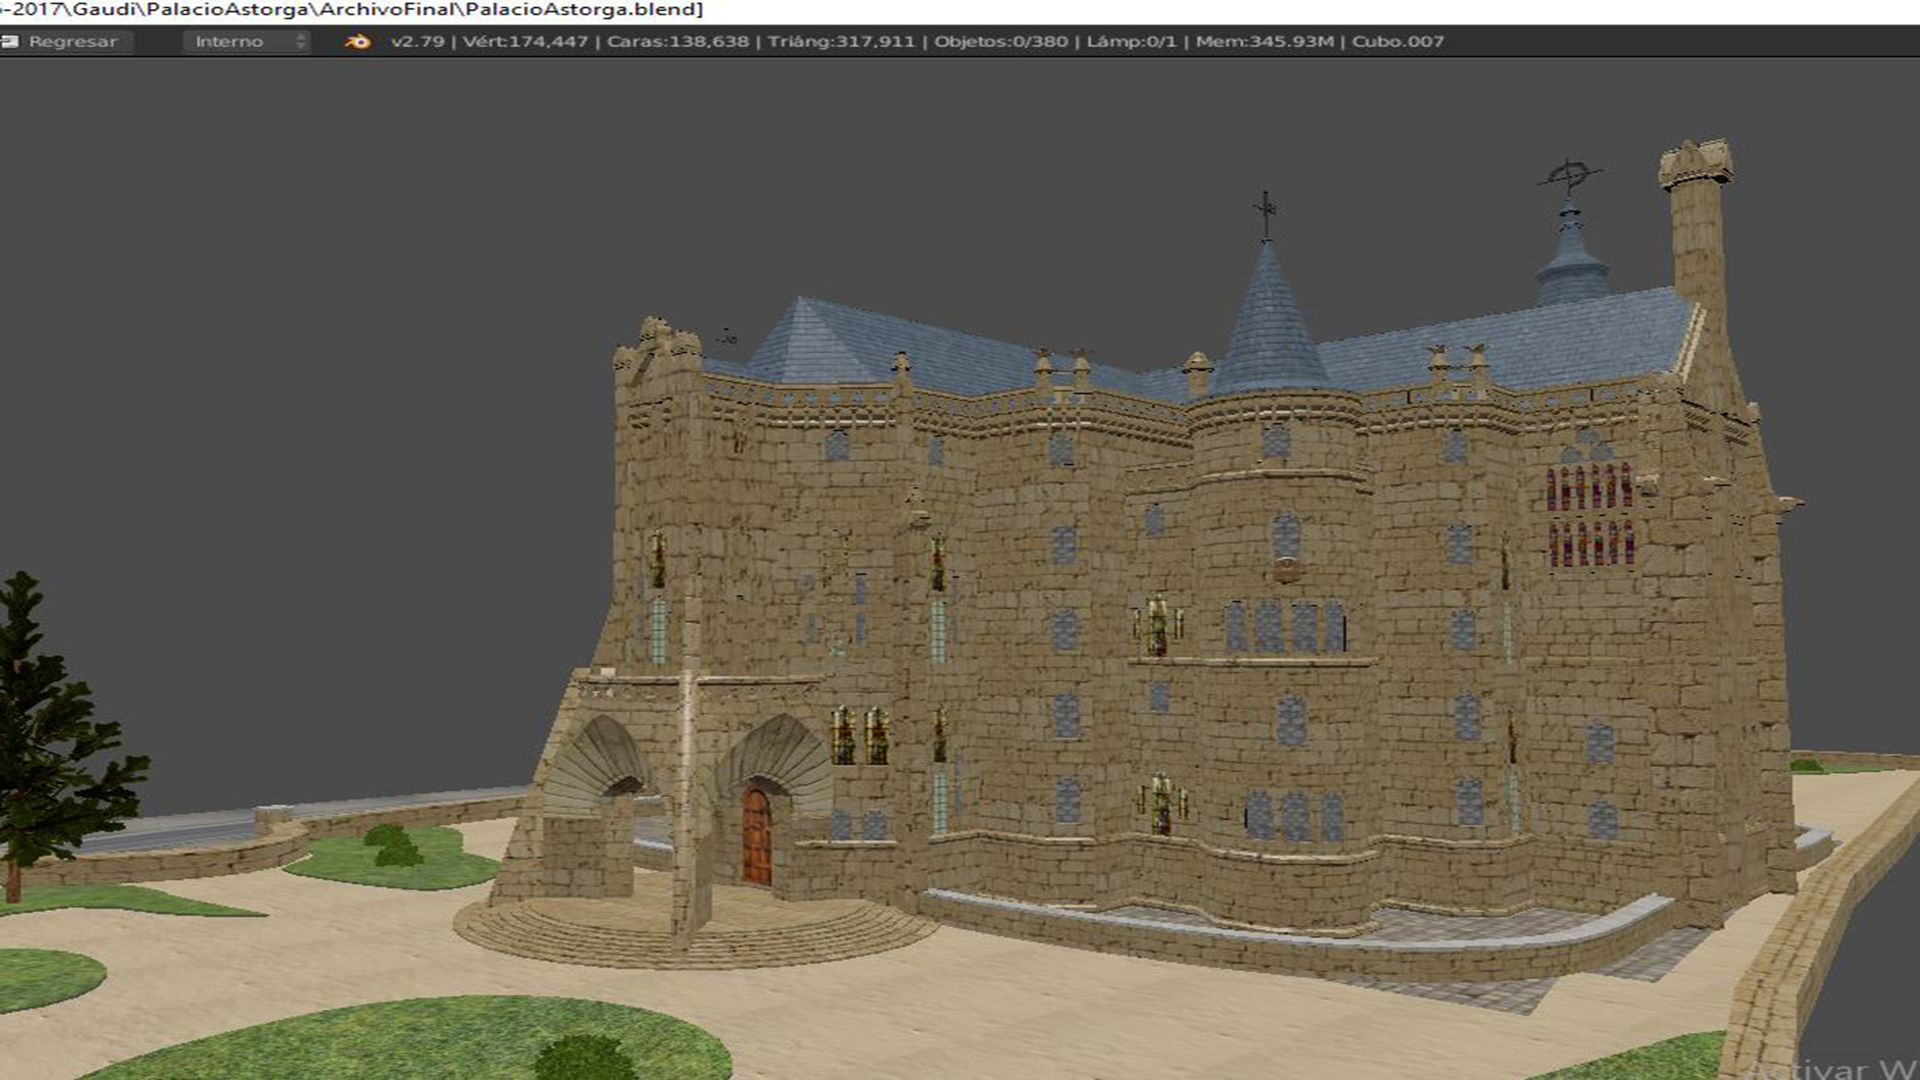Click the v2.79 version text

pos(417,41)
